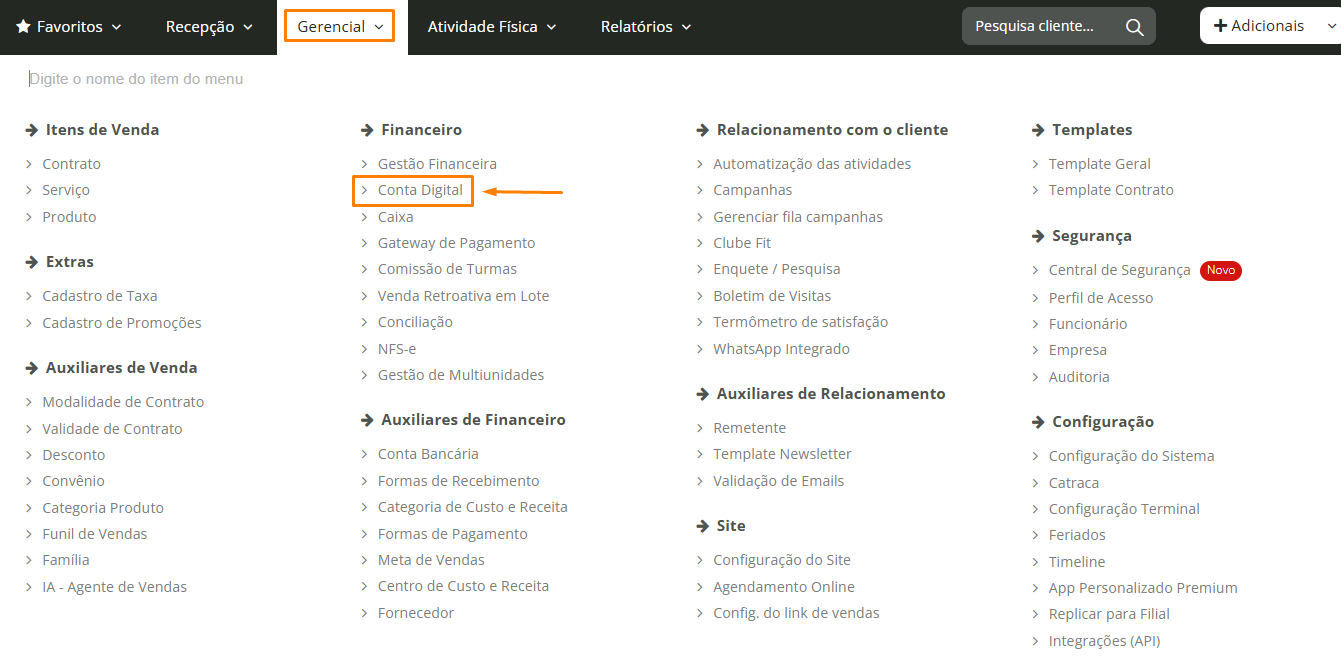Open Integrações (API)
Image resolution: width=1341 pixels, height=666 pixels.
tap(1104, 641)
